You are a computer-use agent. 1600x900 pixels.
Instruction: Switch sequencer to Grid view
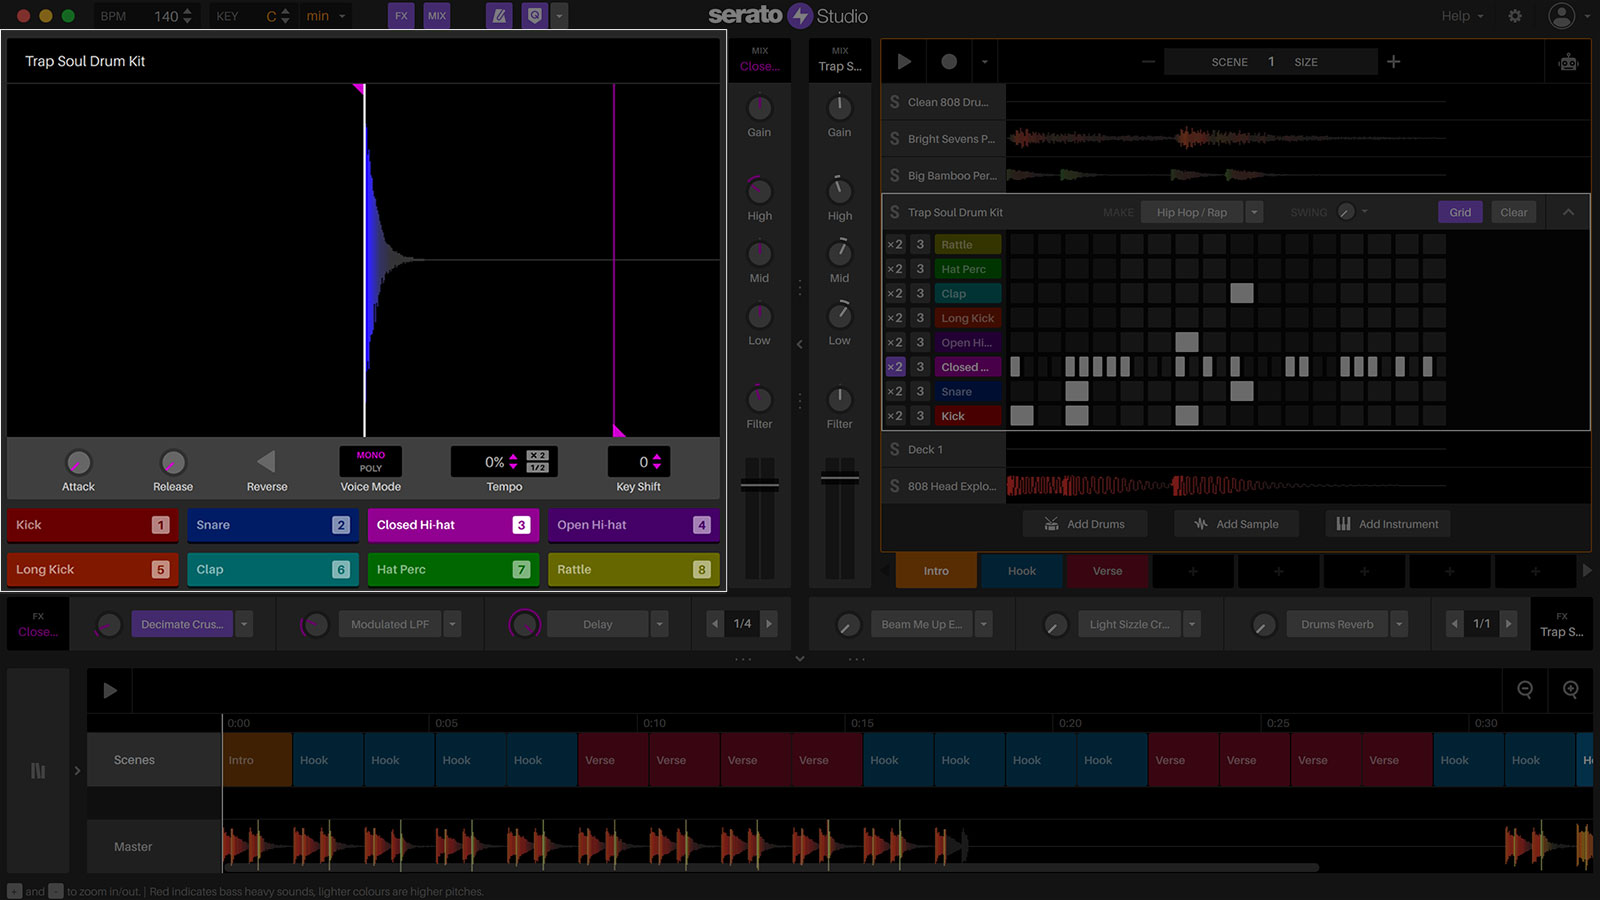pos(1460,212)
